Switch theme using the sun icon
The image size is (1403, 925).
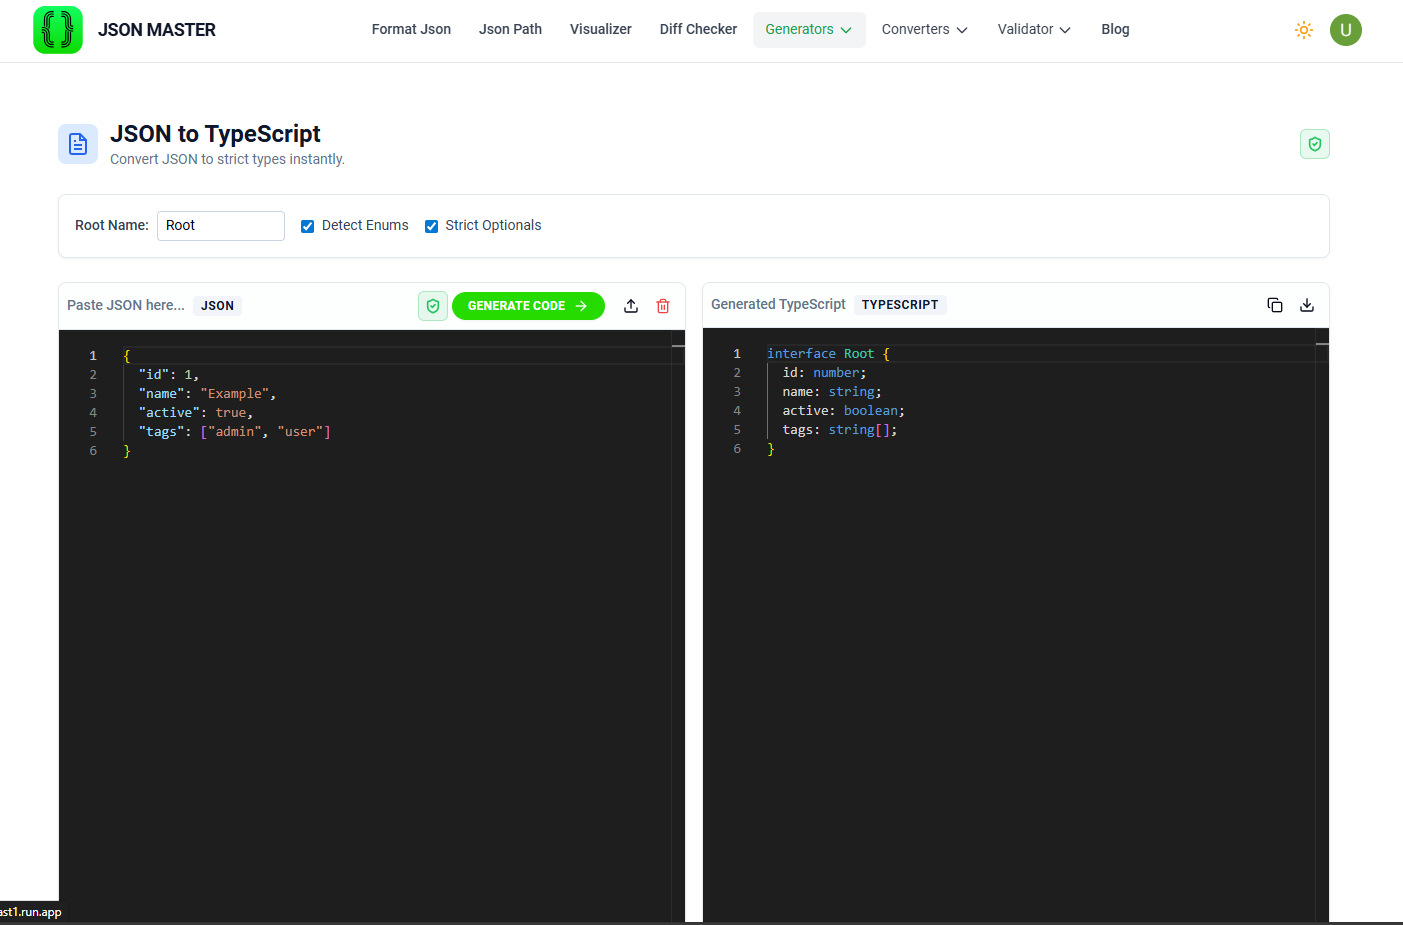pyautogui.click(x=1304, y=30)
